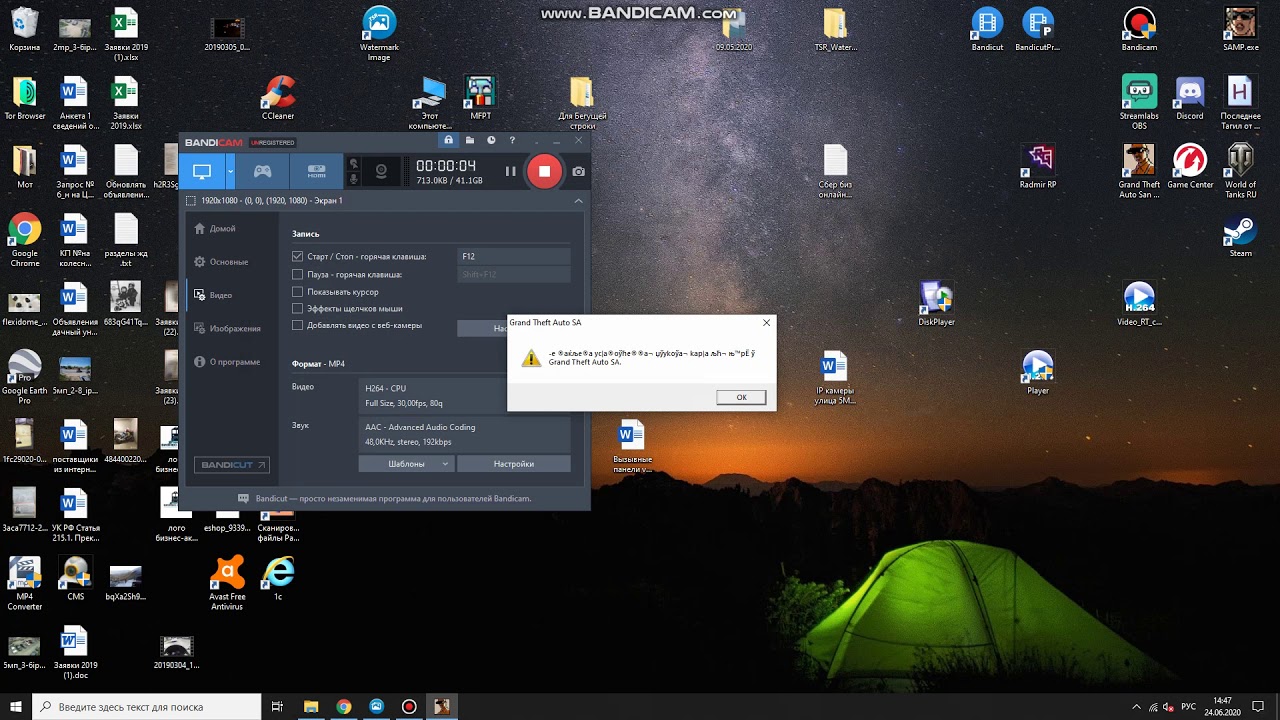Click the Bandicut promo message link
Screen dimensions: 1280x720
pyautogui.click(x=393, y=498)
